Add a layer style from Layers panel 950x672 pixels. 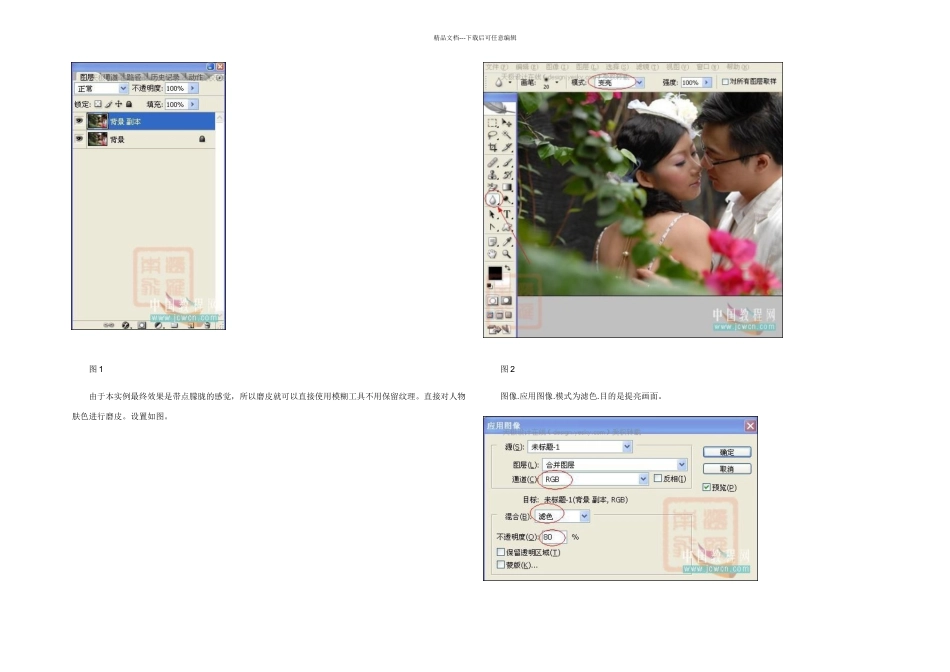[x=125, y=325]
